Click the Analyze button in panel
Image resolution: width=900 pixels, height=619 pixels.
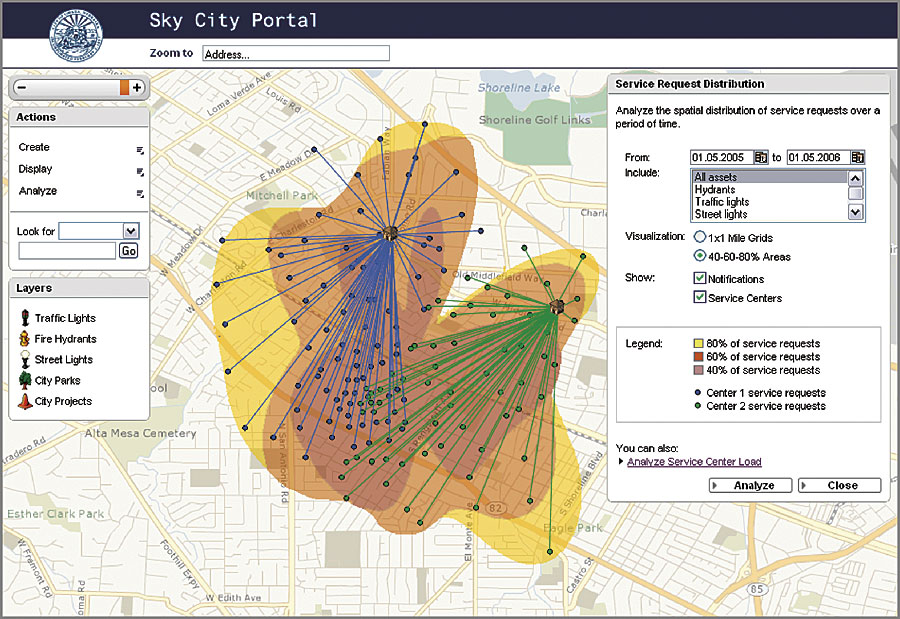pos(750,485)
